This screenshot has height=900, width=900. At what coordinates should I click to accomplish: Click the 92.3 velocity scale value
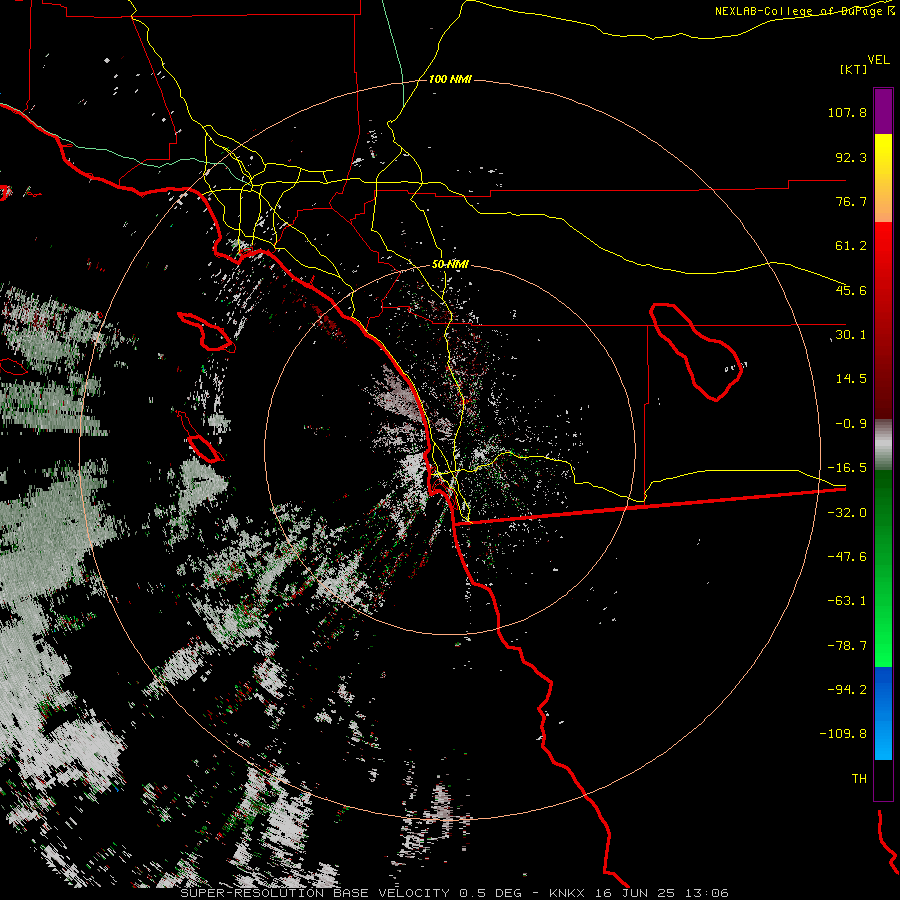851,157
